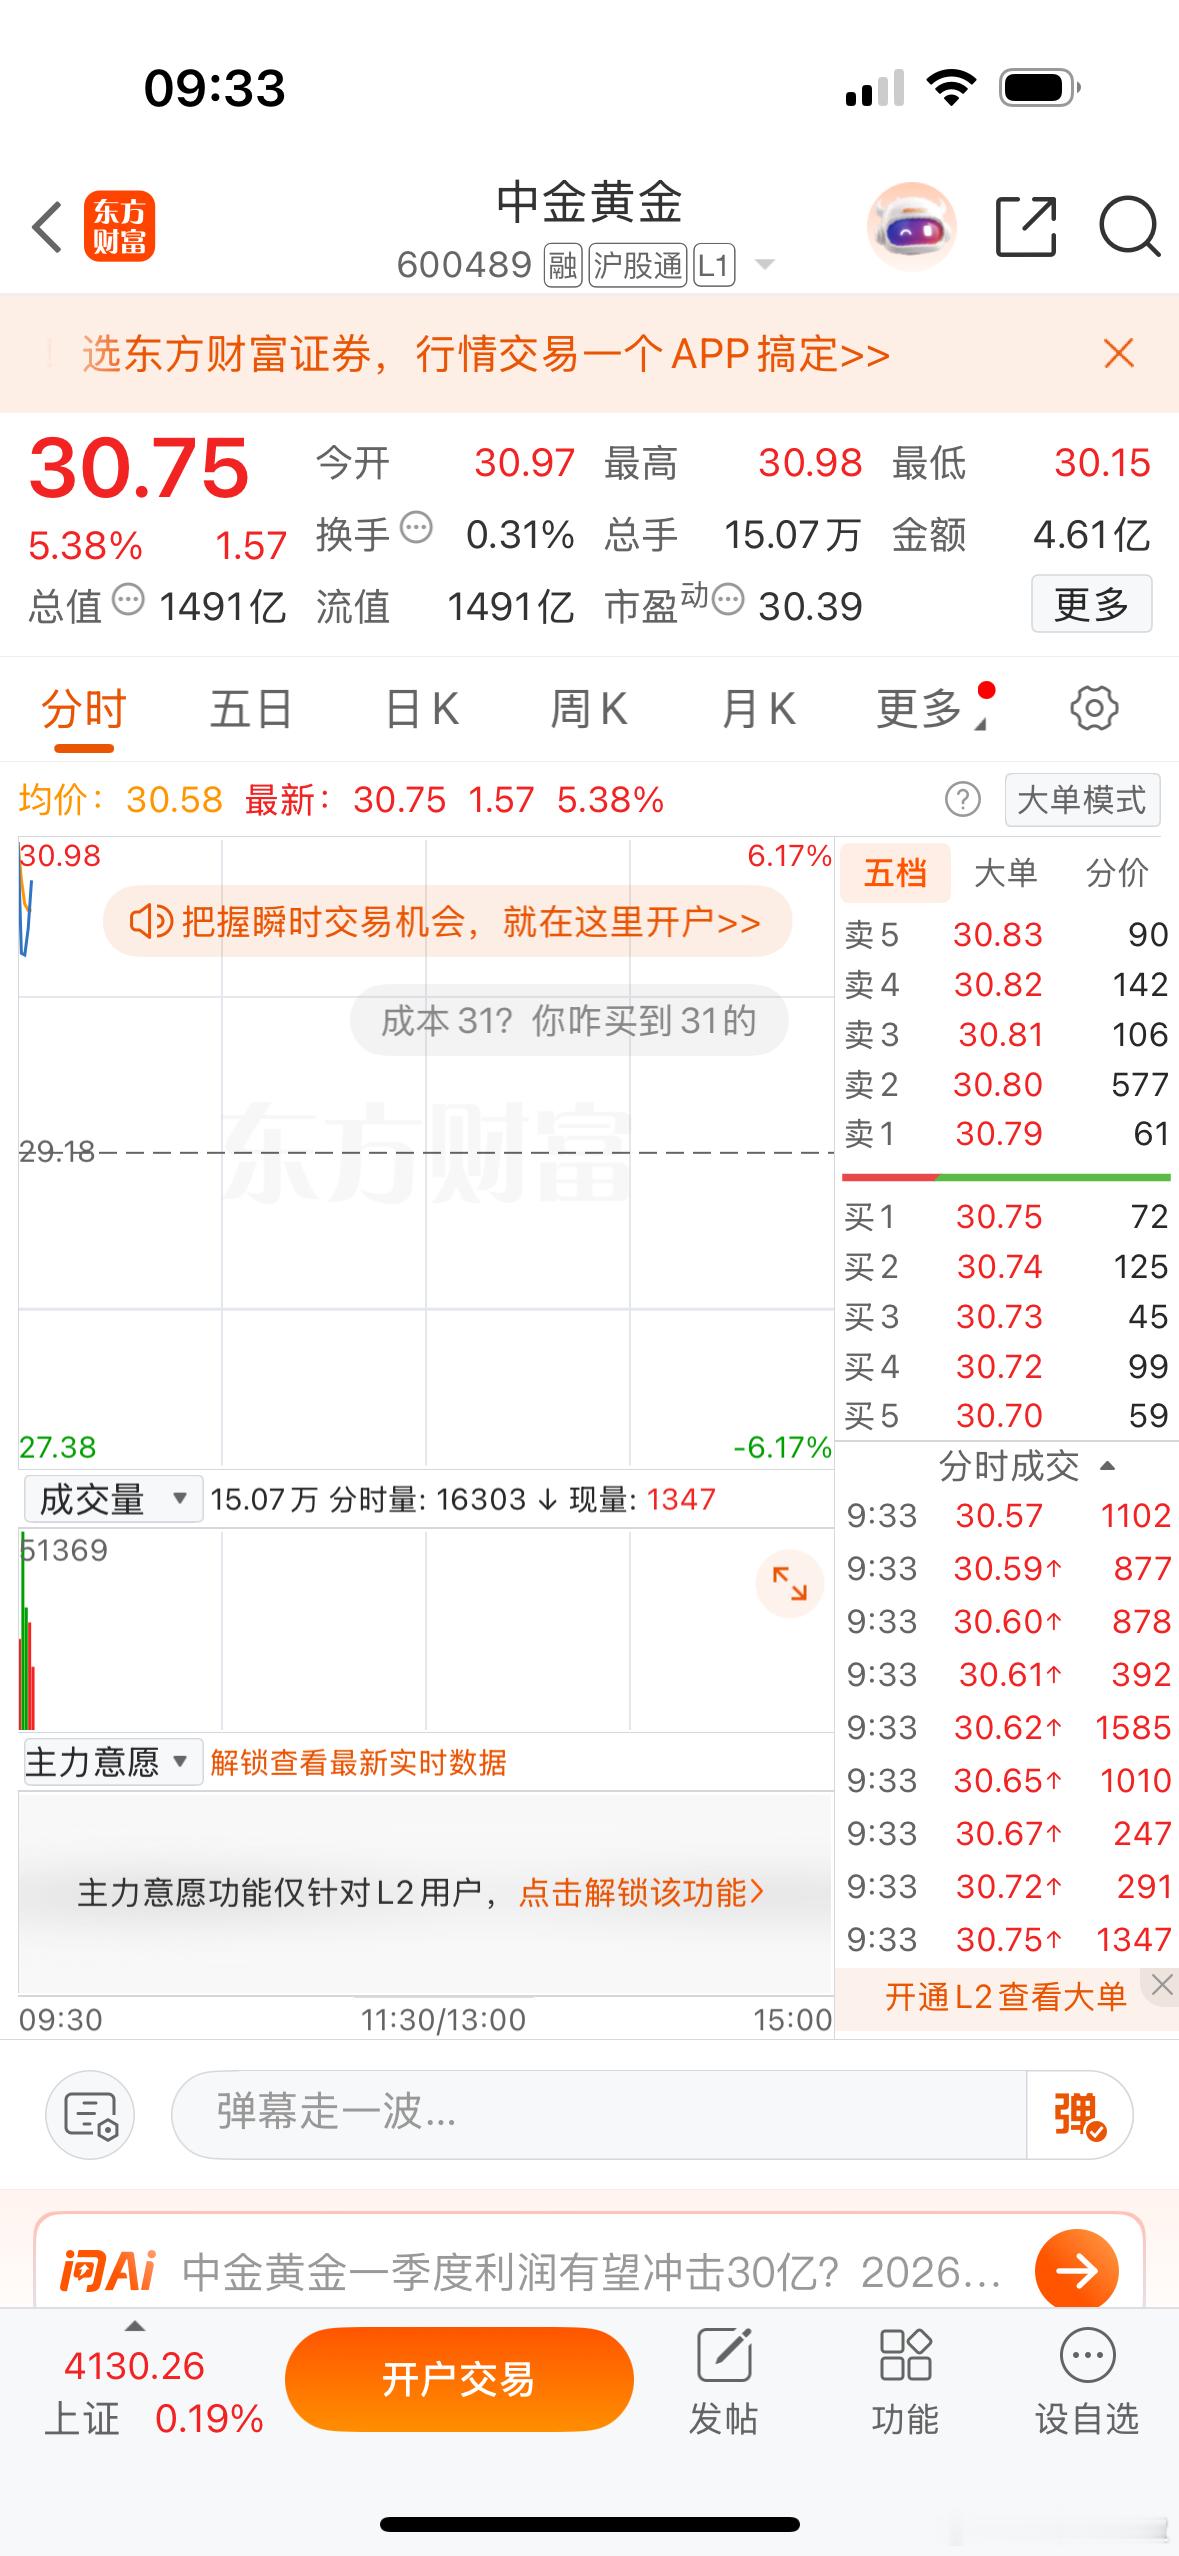Image resolution: width=1179 pixels, height=2556 pixels.
Task: Select the 分时 tab
Action: tap(83, 709)
